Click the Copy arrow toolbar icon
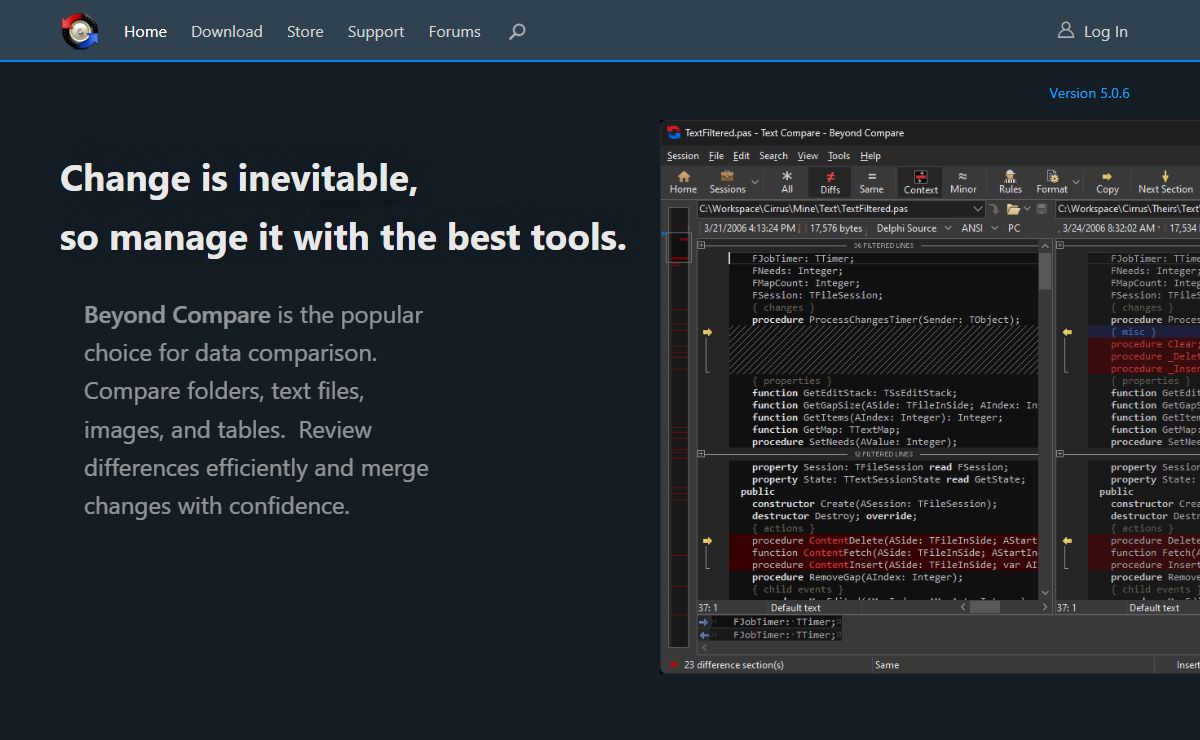The height and width of the screenshot is (740, 1200). [1107, 176]
